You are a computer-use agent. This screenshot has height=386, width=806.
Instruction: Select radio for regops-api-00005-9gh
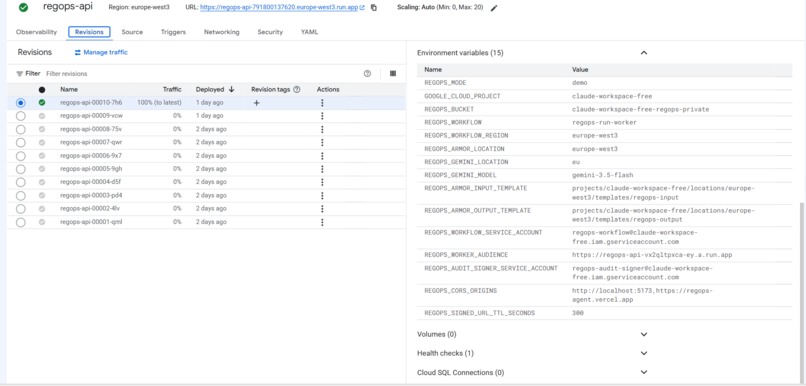pos(21,169)
